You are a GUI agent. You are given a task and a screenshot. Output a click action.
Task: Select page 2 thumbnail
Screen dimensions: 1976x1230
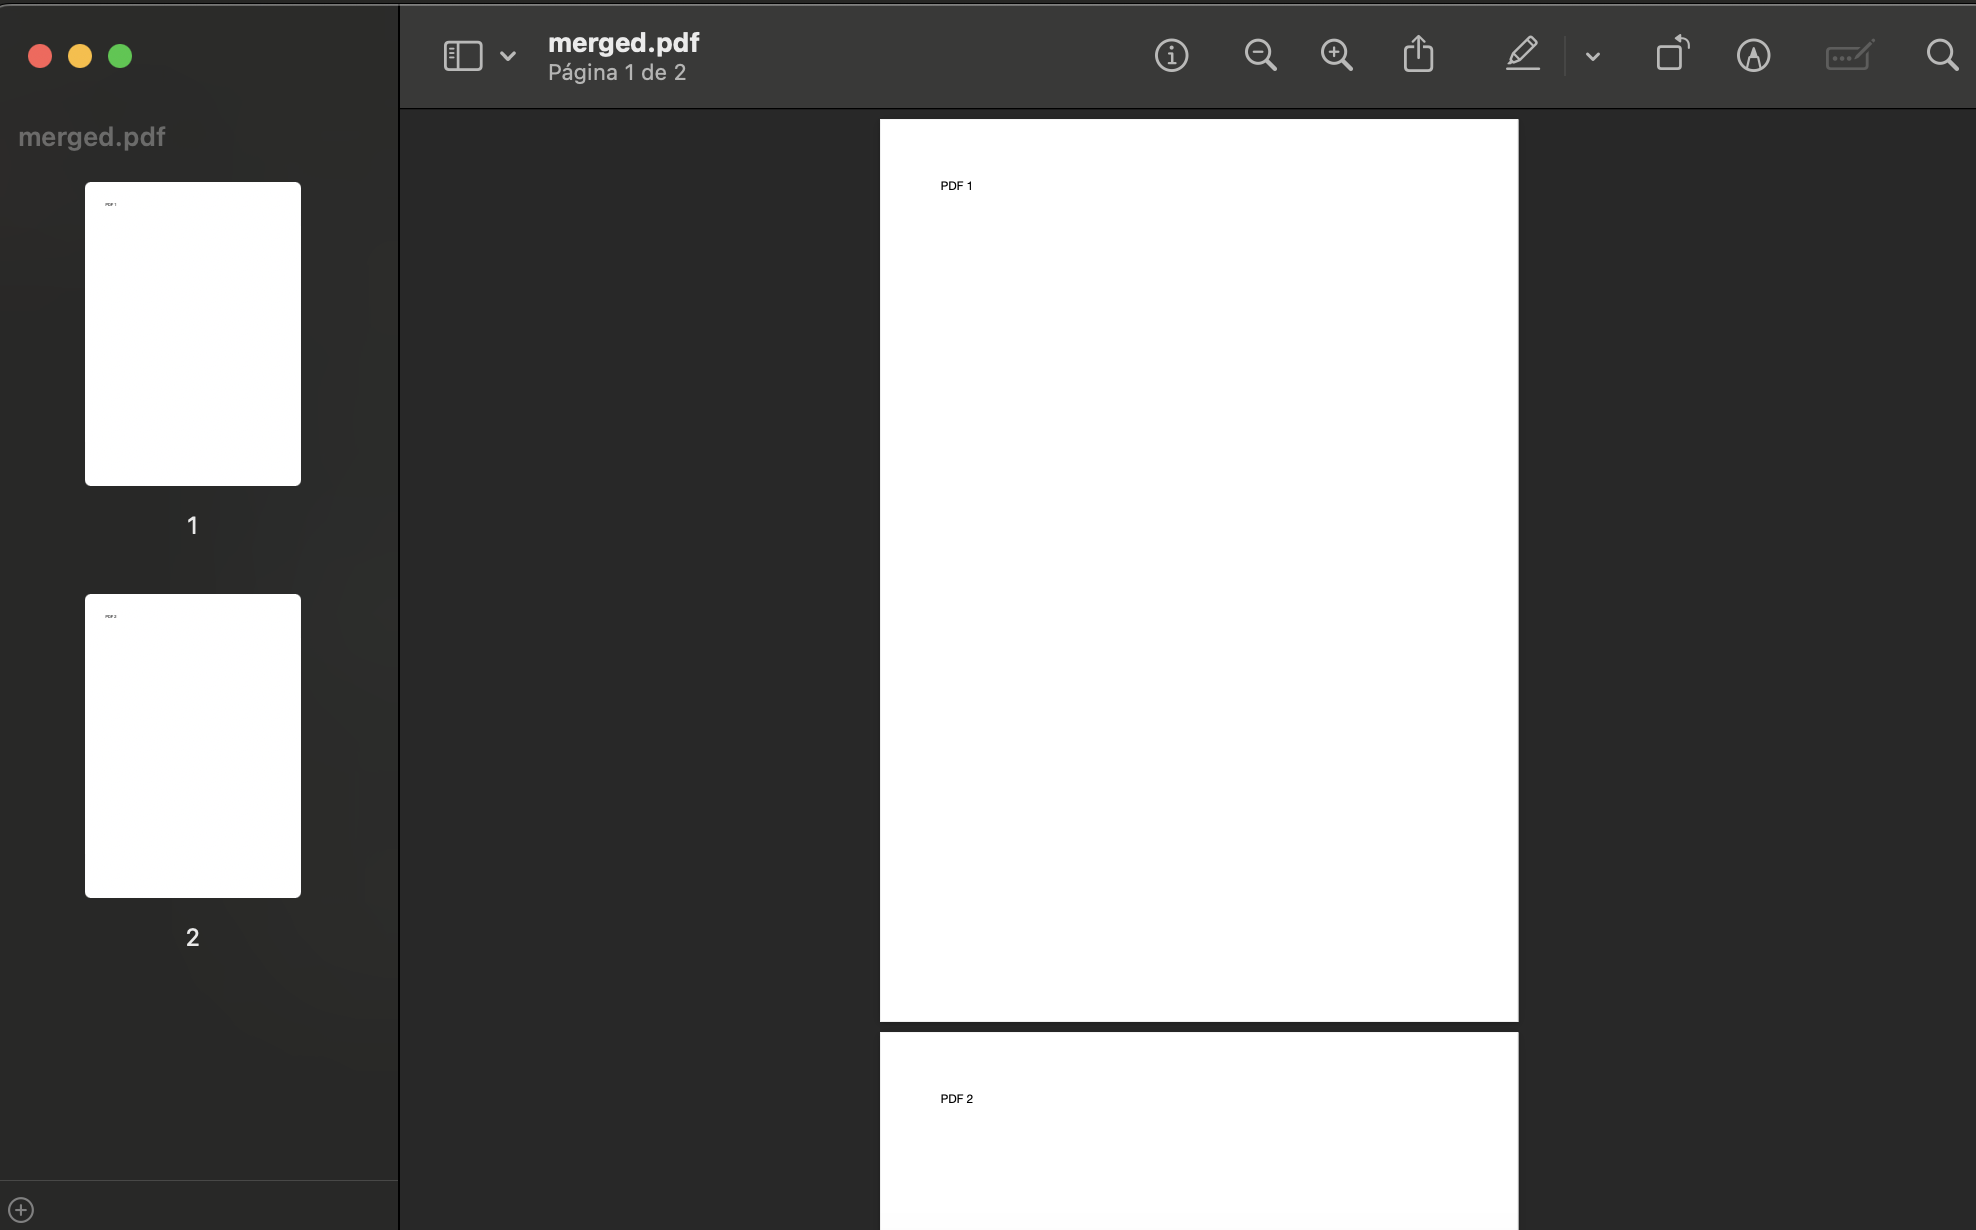pyautogui.click(x=191, y=744)
